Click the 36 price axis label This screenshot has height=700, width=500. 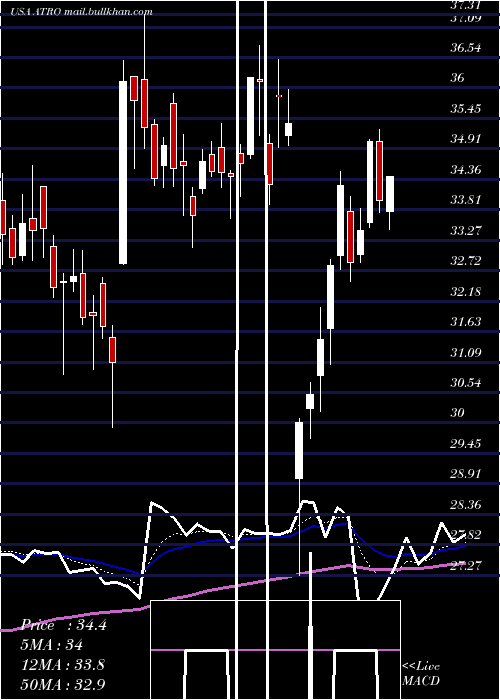click(458, 78)
